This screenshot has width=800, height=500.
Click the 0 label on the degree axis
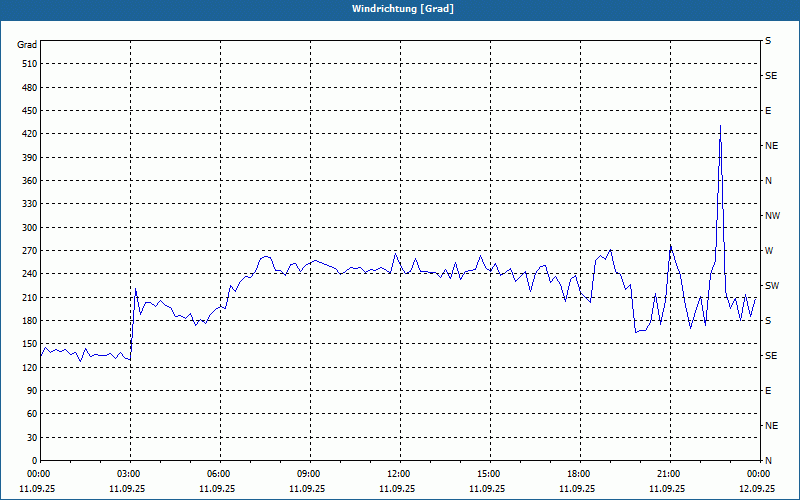(35, 461)
